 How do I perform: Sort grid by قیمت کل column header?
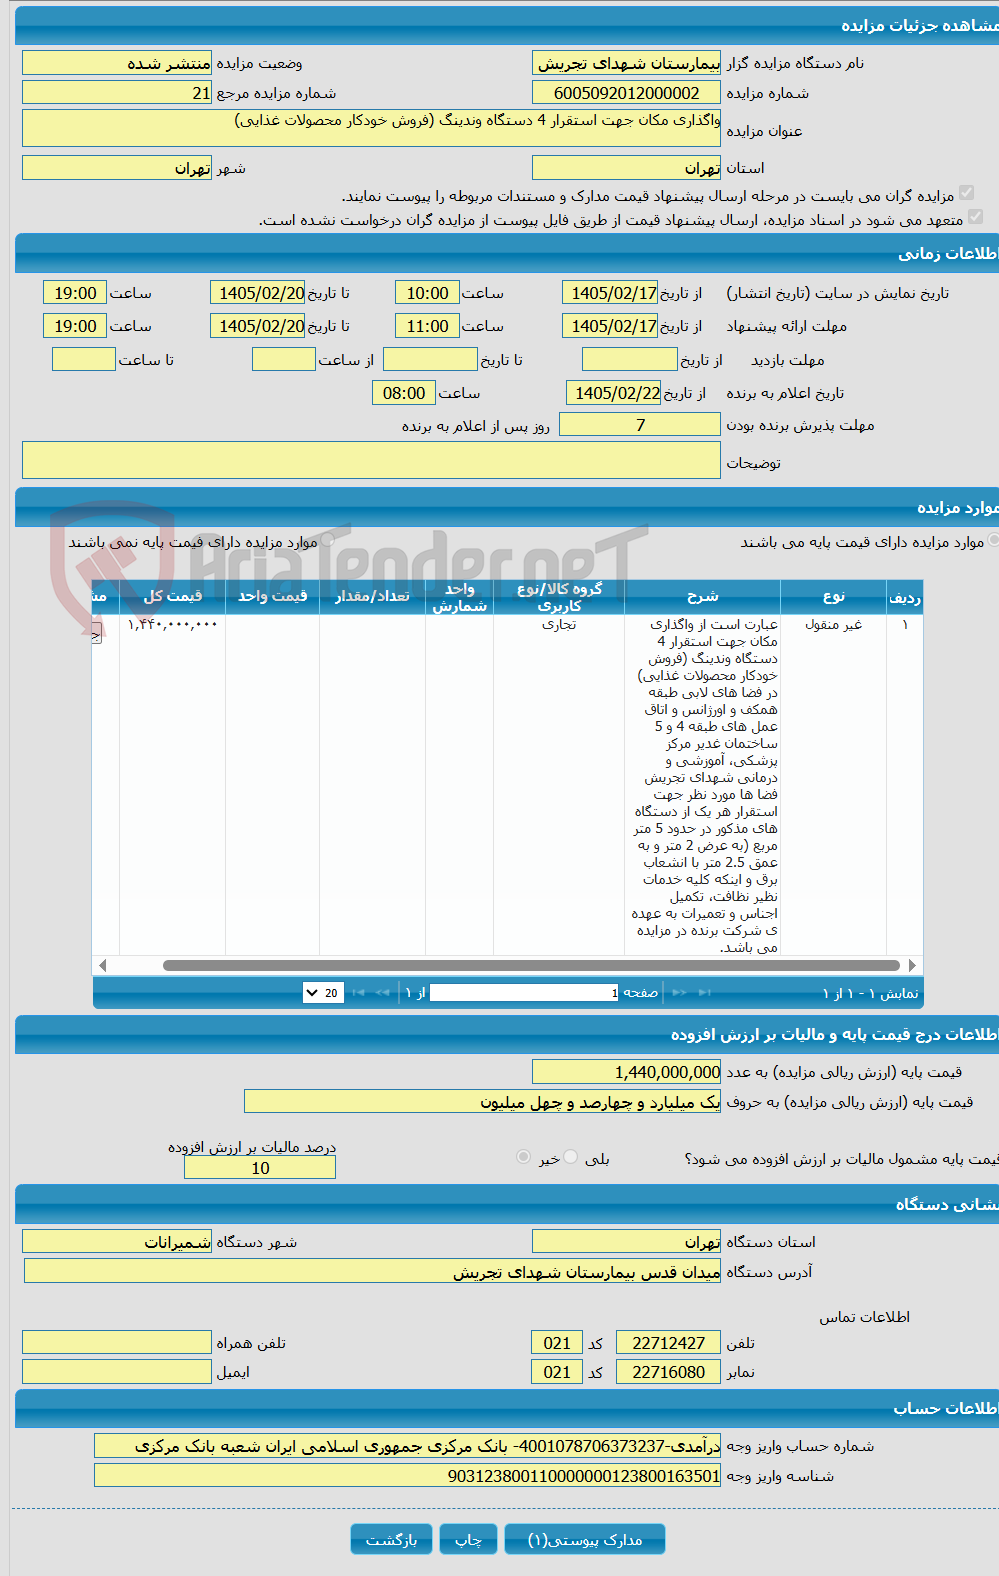(x=173, y=596)
